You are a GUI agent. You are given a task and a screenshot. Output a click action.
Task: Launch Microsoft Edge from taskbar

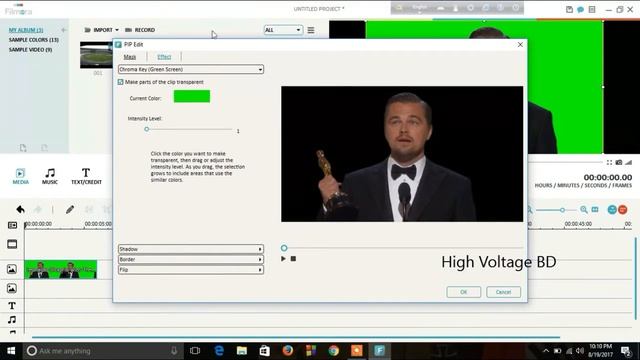click(x=219, y=351)
